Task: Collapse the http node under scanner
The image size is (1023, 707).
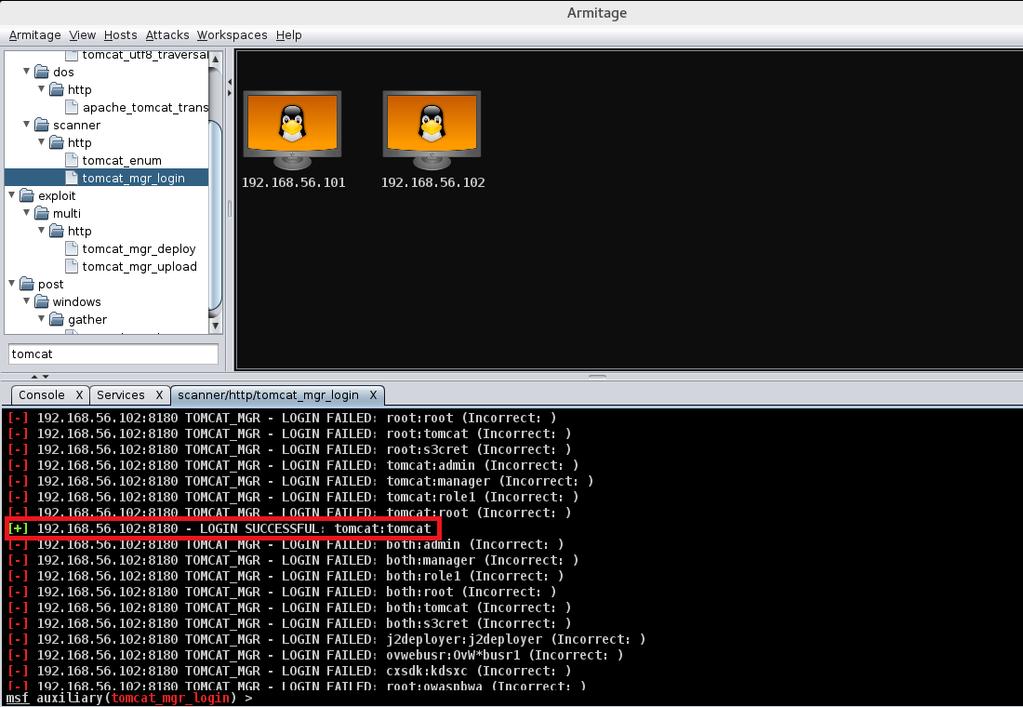Action: [42, 141]
